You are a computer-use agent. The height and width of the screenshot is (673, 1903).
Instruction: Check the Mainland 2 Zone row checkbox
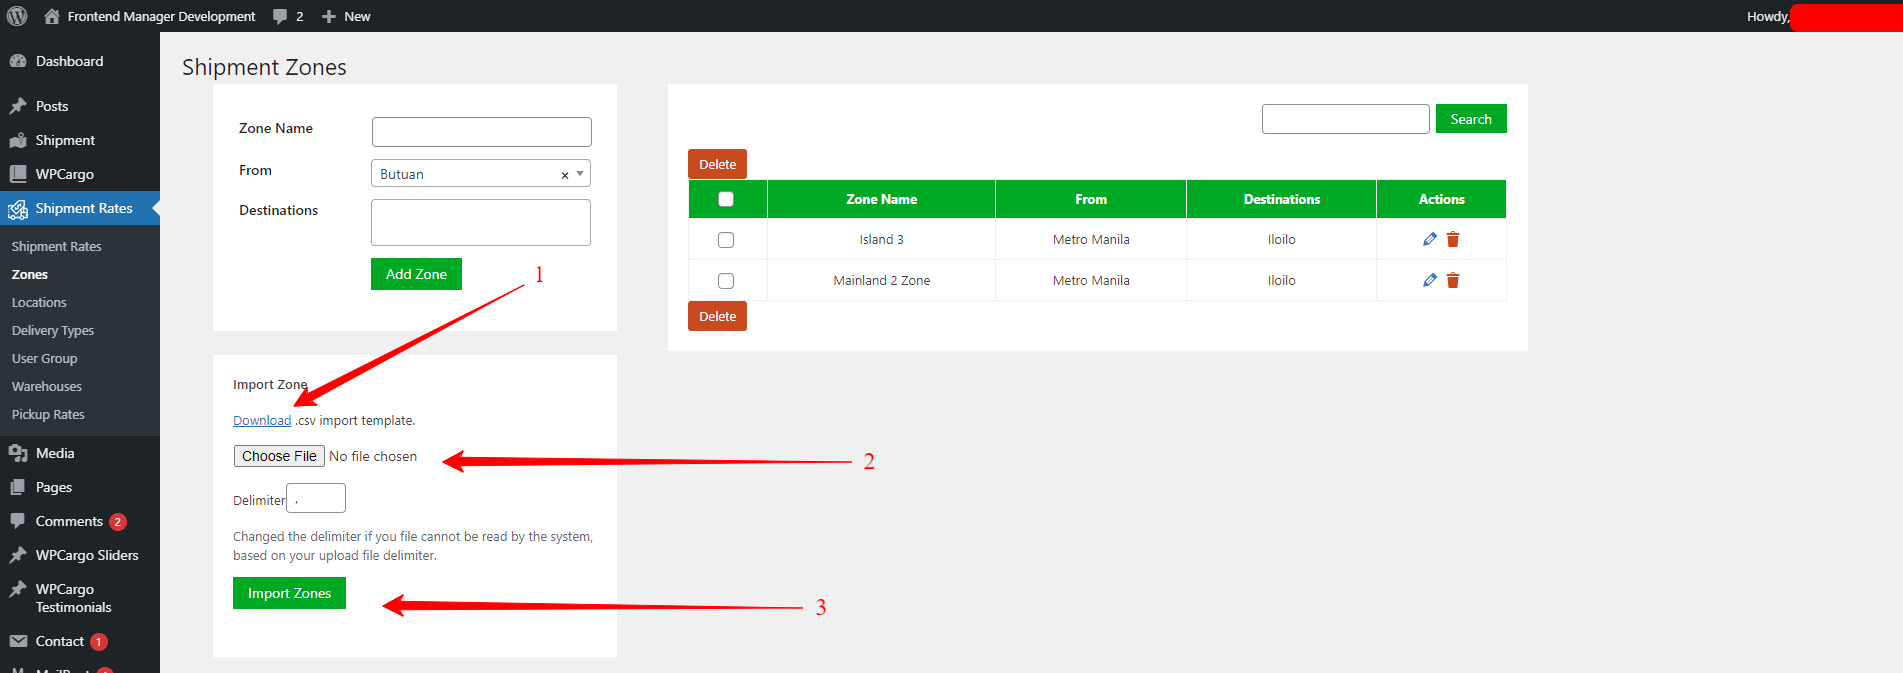[726, 281]
